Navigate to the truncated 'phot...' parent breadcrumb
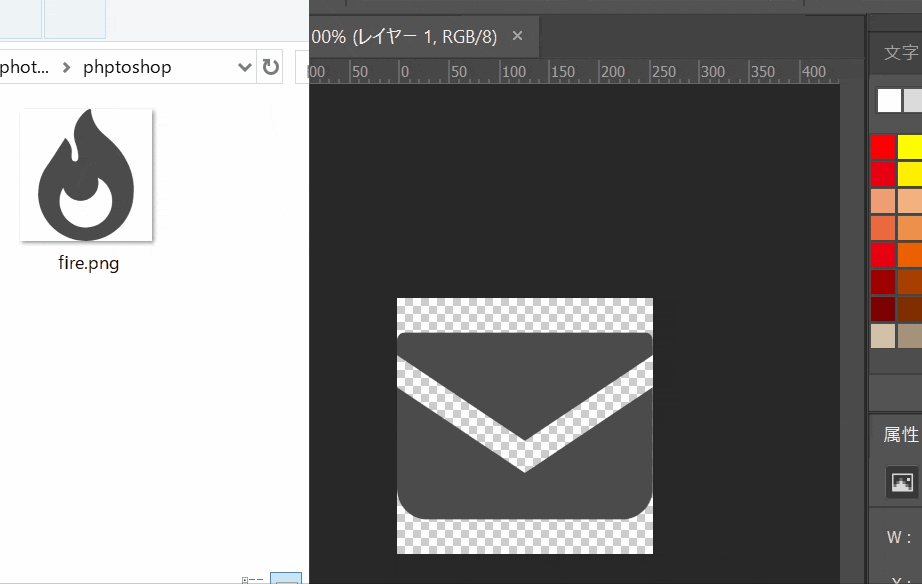922x584 pixels. [24, 67]
